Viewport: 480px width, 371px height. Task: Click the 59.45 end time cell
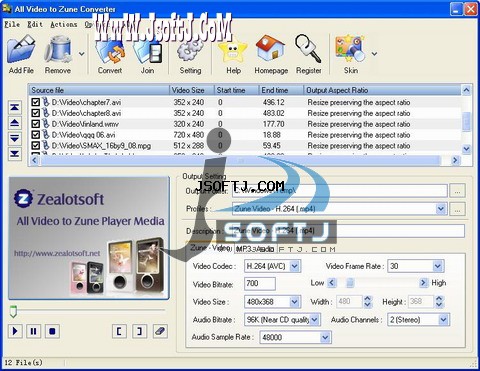click(271, 146)
